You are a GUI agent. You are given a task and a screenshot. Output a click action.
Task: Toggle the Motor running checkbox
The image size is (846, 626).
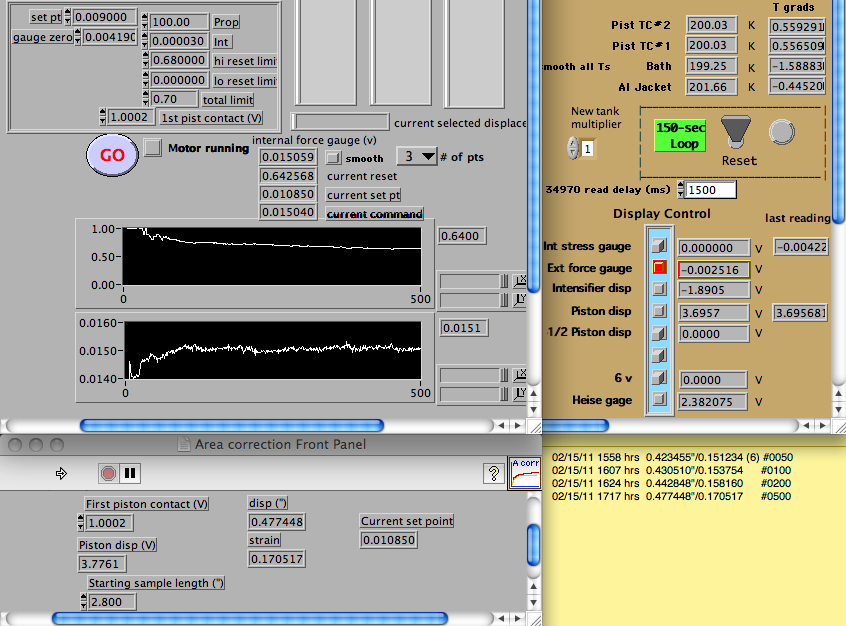(x=152, y=148)
